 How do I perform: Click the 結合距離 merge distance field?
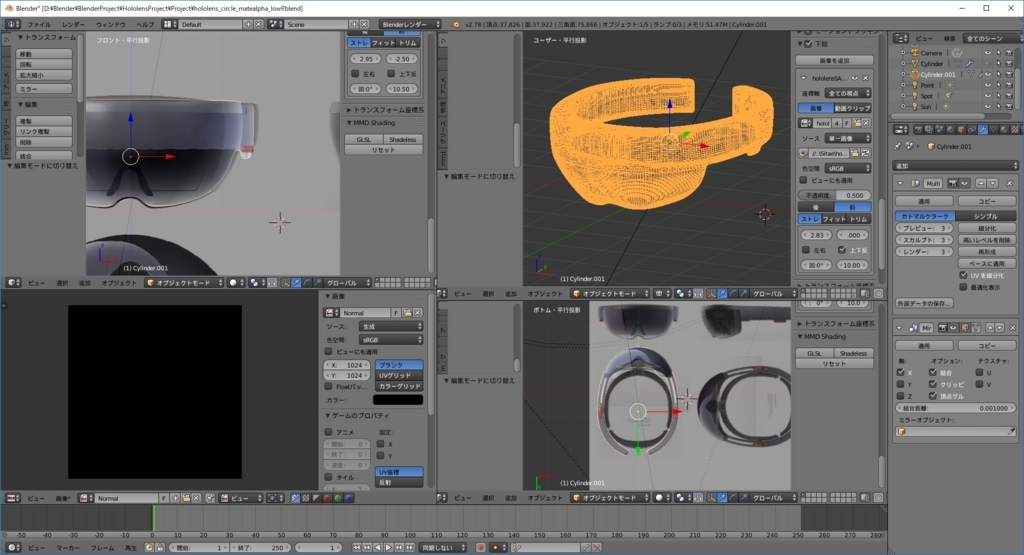coord(955,408)
